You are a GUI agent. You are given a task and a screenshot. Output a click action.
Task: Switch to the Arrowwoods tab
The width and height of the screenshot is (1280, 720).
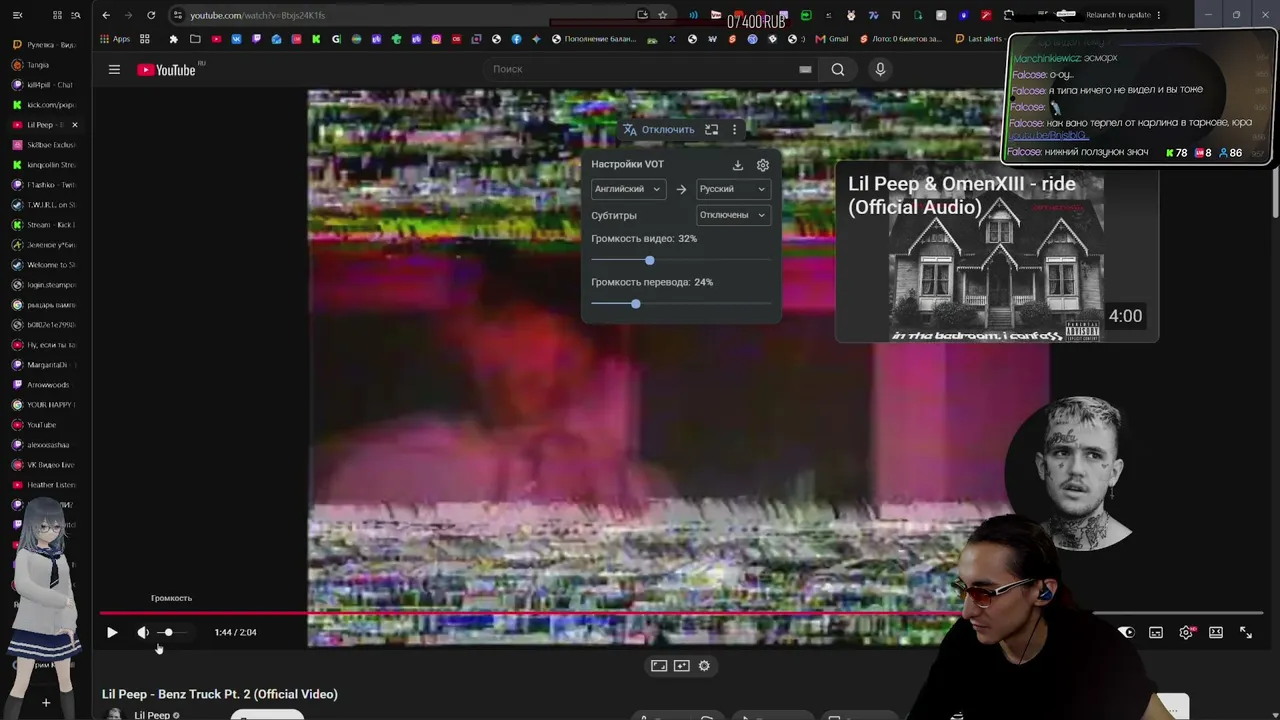[45, 385]
